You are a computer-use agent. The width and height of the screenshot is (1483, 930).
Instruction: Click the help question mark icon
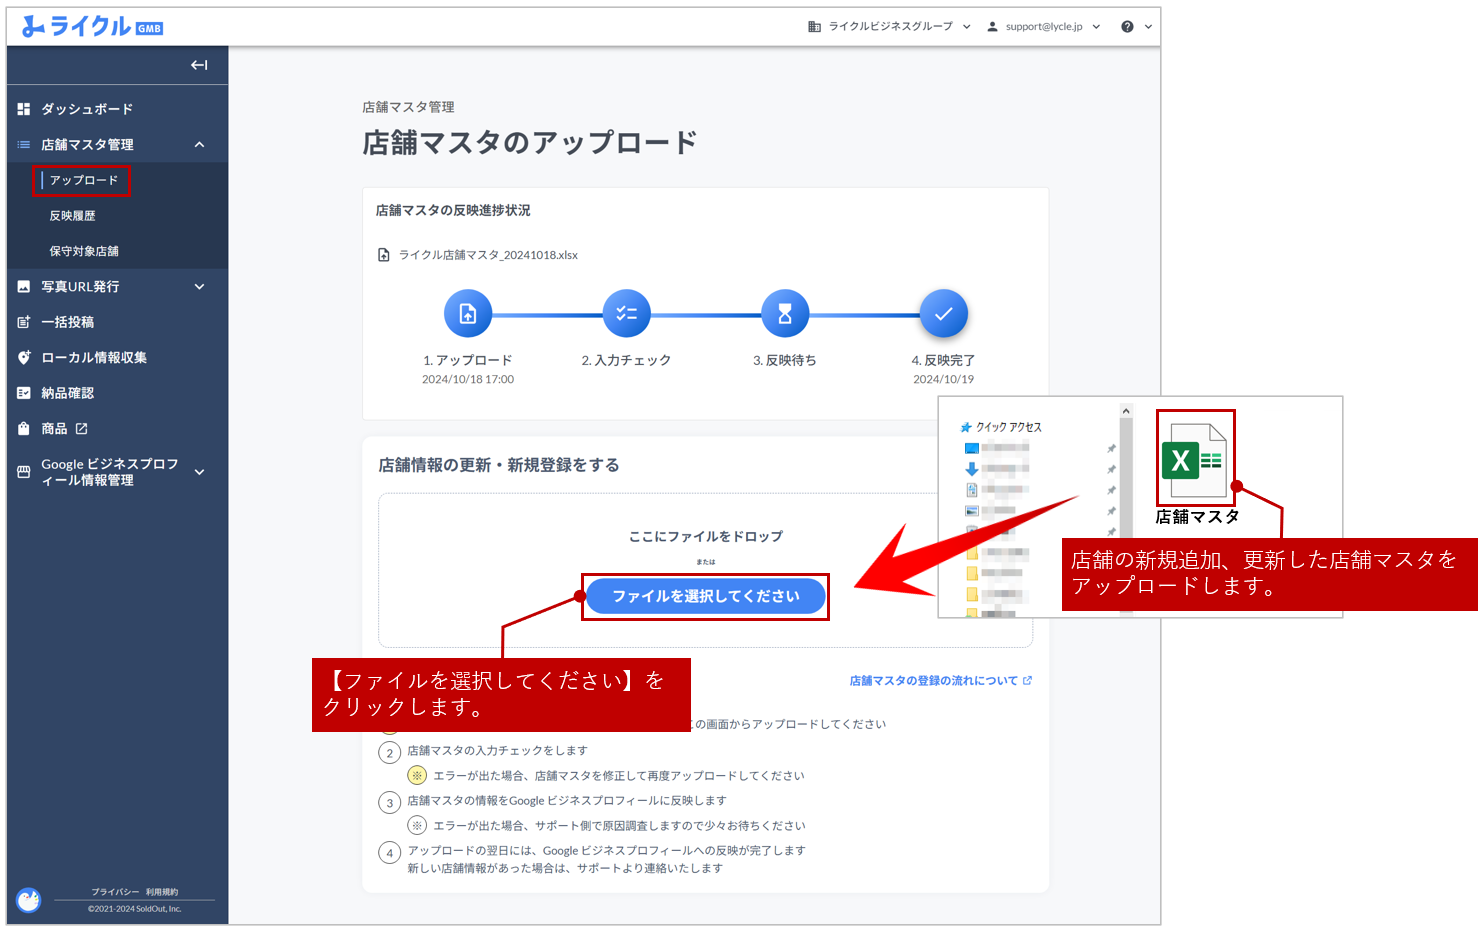[1127, 27]
